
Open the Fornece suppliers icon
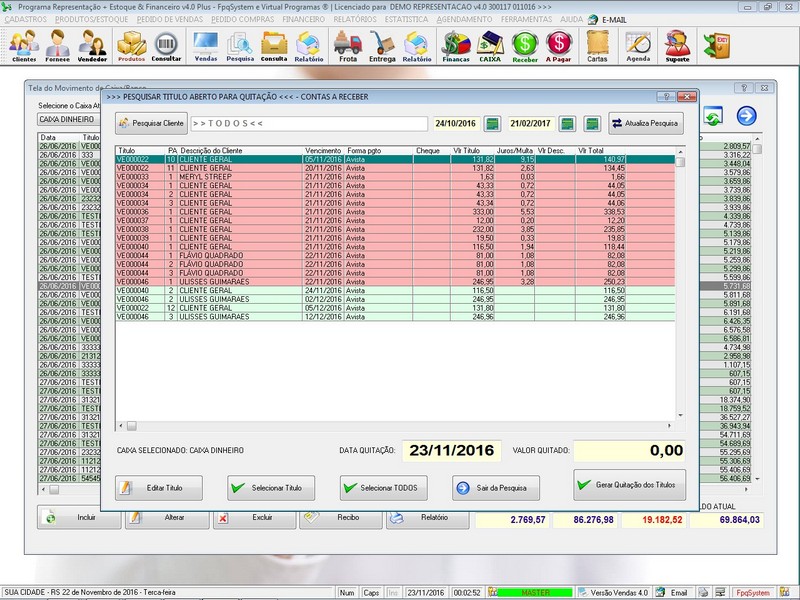coord(57,45)
